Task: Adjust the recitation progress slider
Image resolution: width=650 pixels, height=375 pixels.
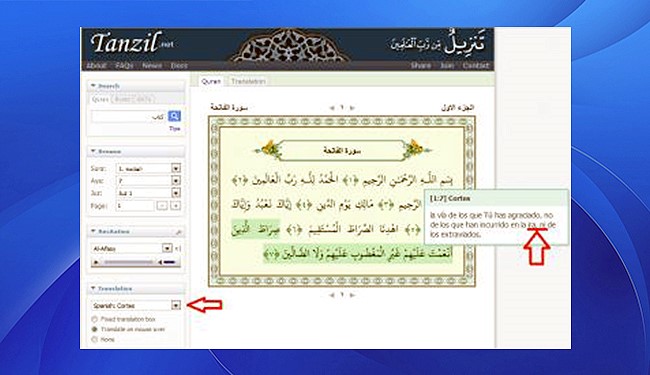Action: (129, 262)
